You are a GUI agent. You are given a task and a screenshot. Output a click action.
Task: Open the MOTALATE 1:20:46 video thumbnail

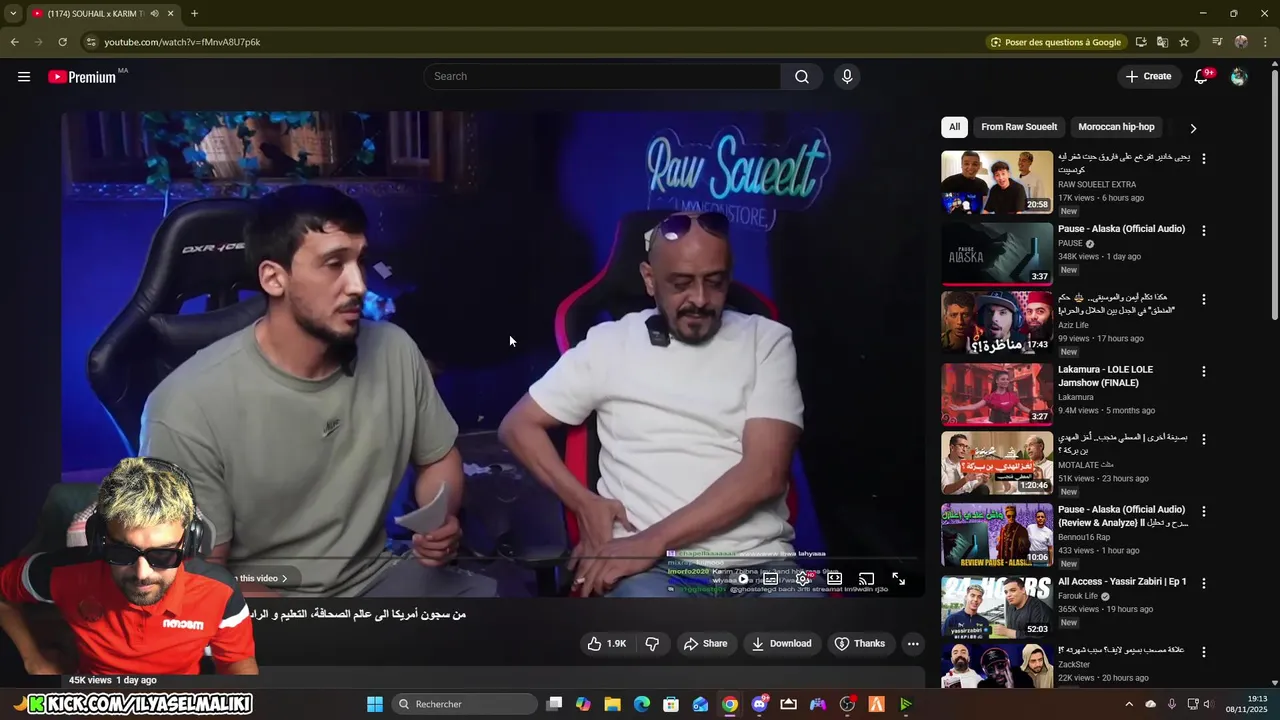pos(997,463)
